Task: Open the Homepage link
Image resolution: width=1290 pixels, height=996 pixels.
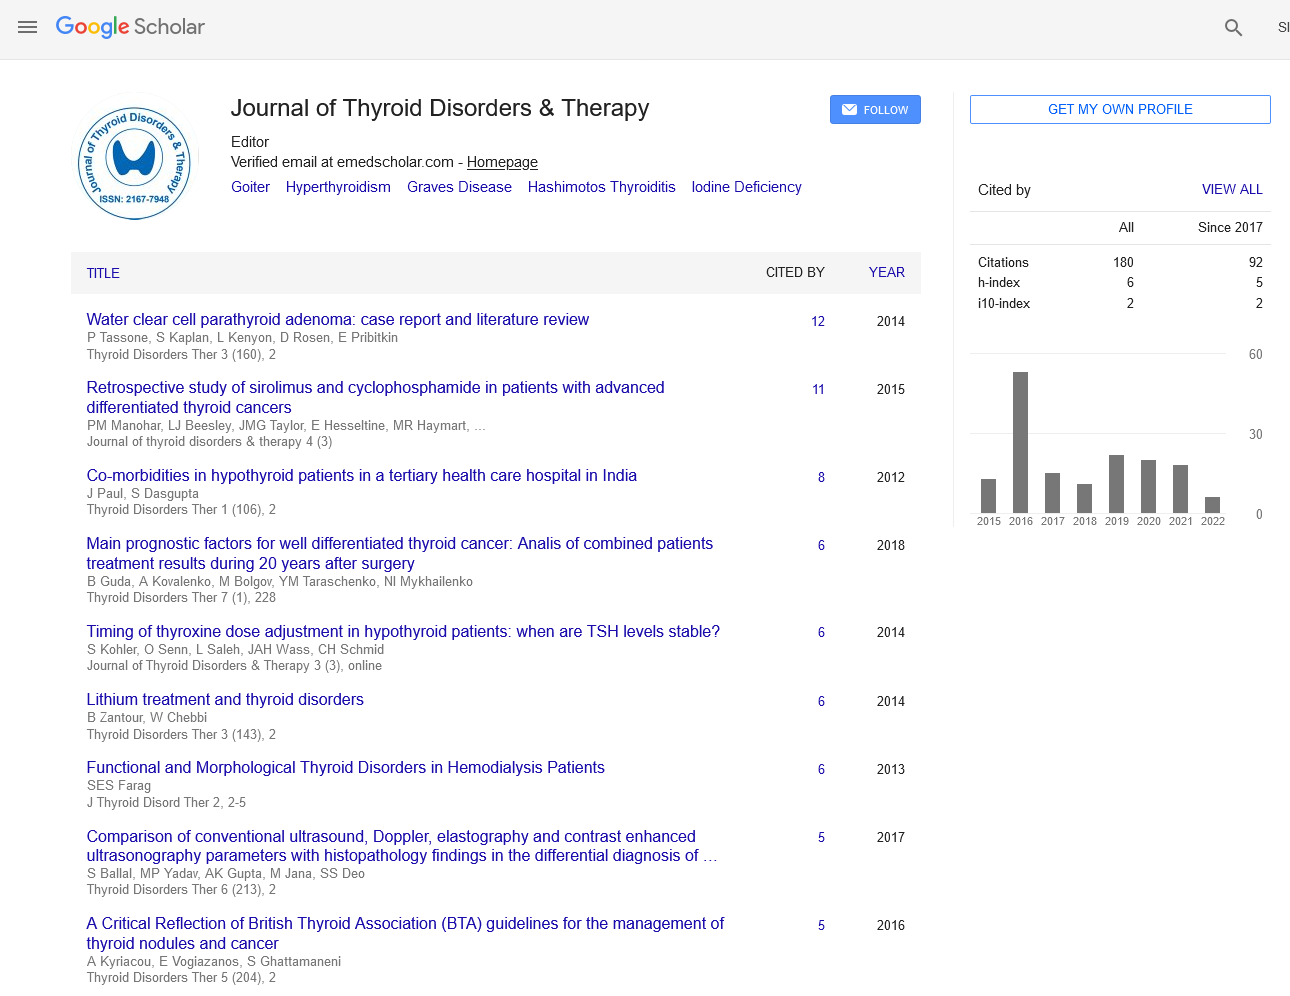Action: pos(502,162)
